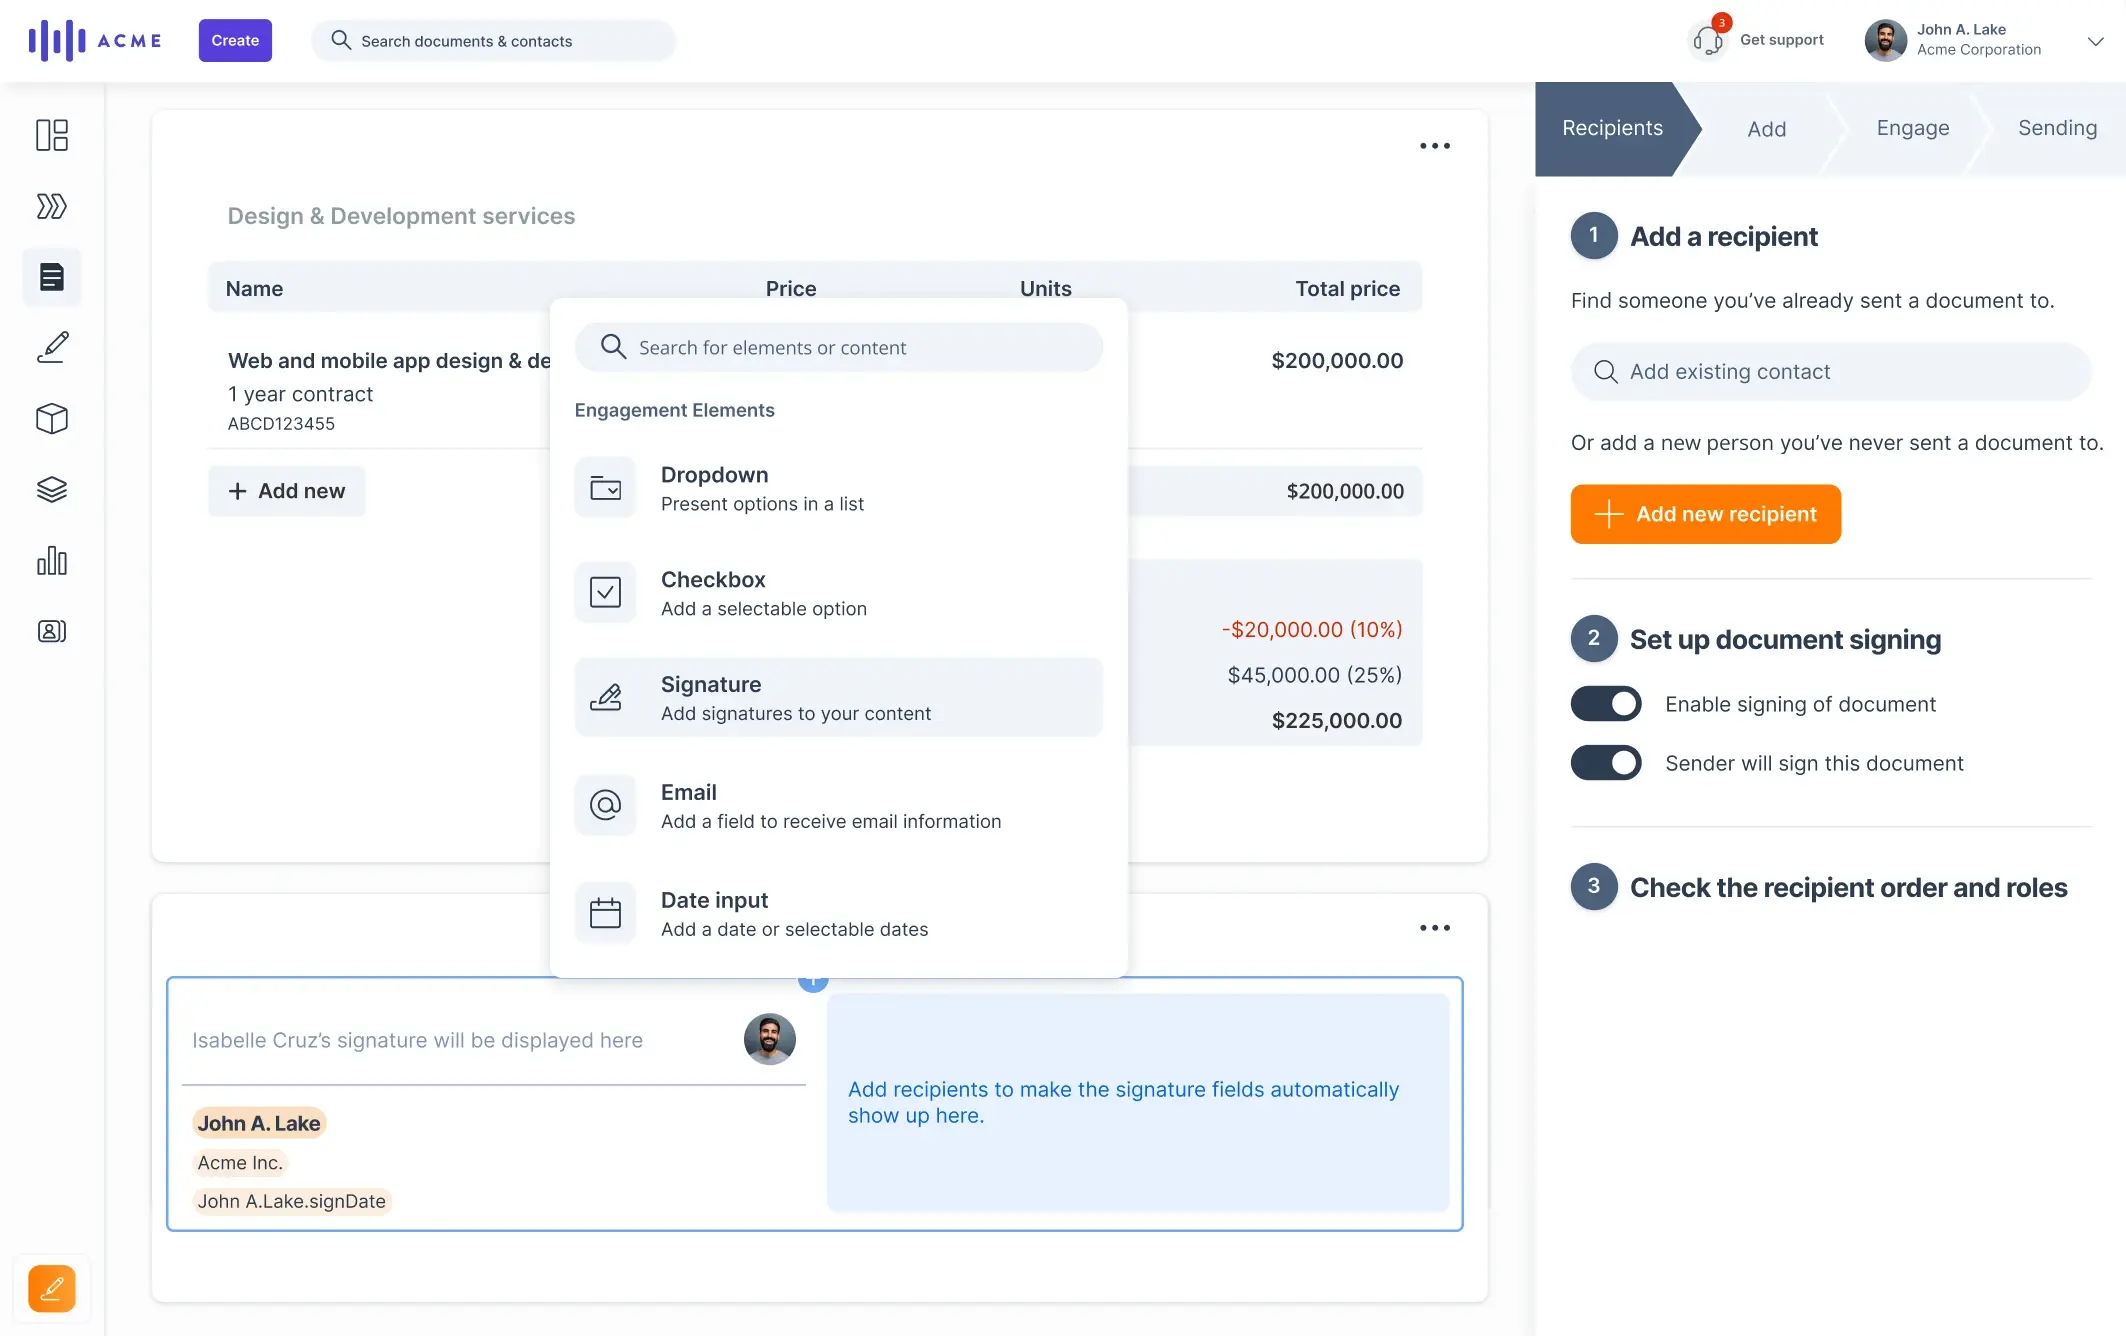Toggle Enable signing of document switch

[1606, 704]
